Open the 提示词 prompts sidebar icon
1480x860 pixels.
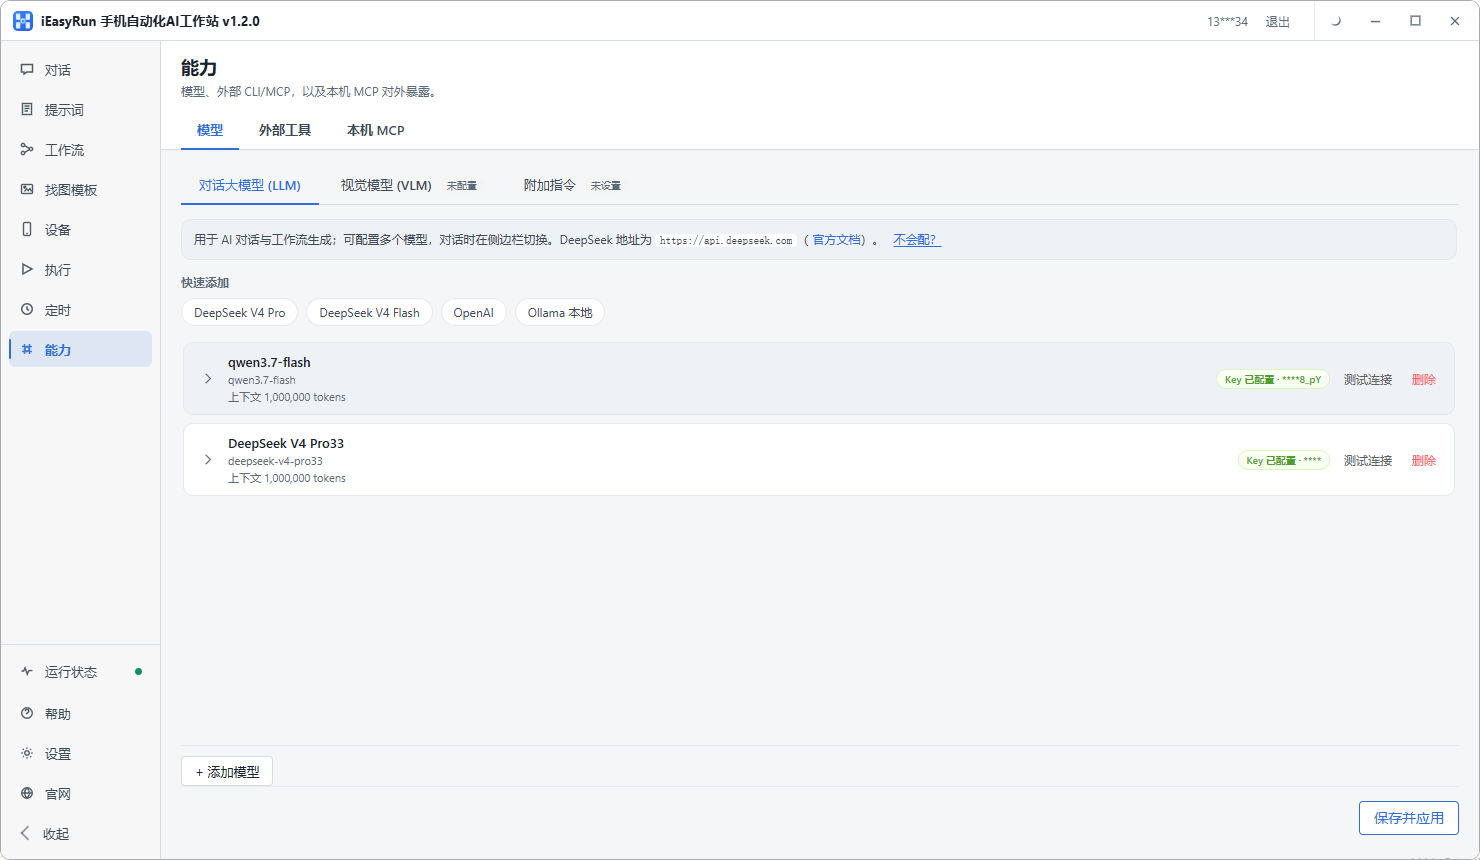tap(27, 110)
